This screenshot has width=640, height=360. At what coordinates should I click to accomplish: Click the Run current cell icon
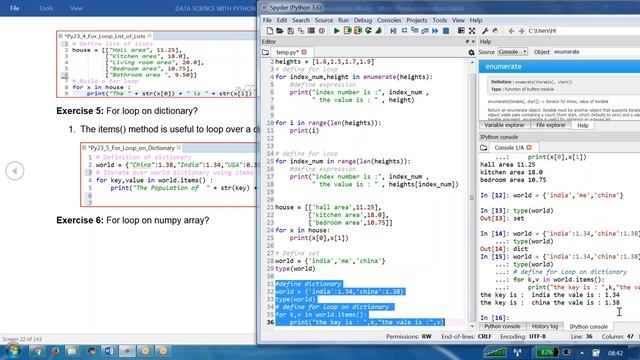coord(347,31)
